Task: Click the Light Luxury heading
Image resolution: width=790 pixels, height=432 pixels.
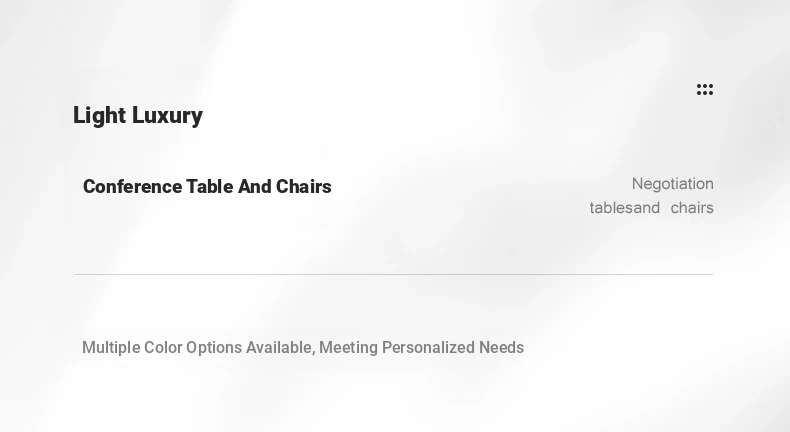Action: click(138, 116)
